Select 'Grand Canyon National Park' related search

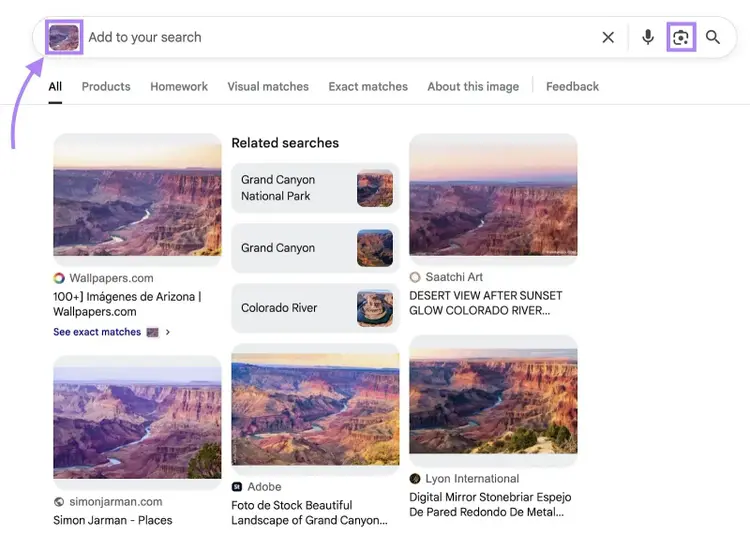pos(315,188)
